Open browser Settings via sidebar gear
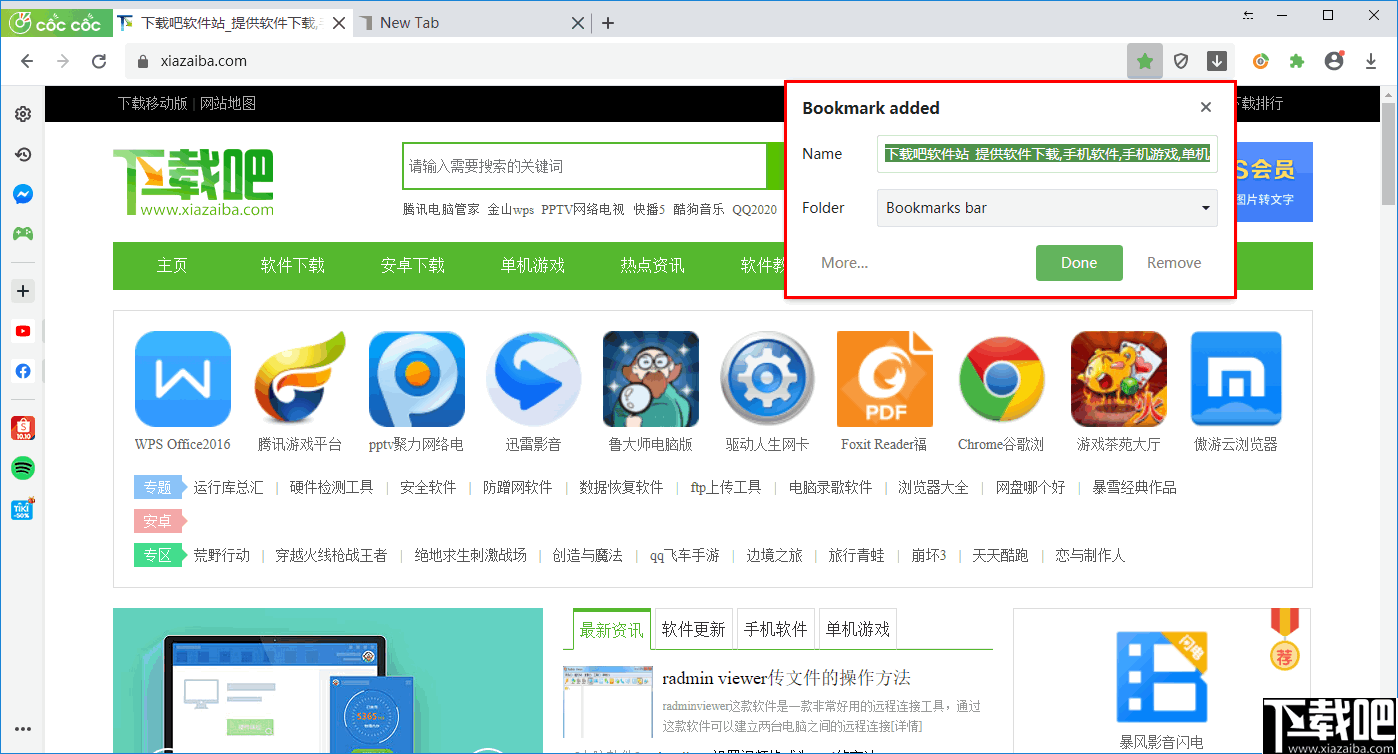This screenshot has width=1398, height=754. (x=22, y=113)
